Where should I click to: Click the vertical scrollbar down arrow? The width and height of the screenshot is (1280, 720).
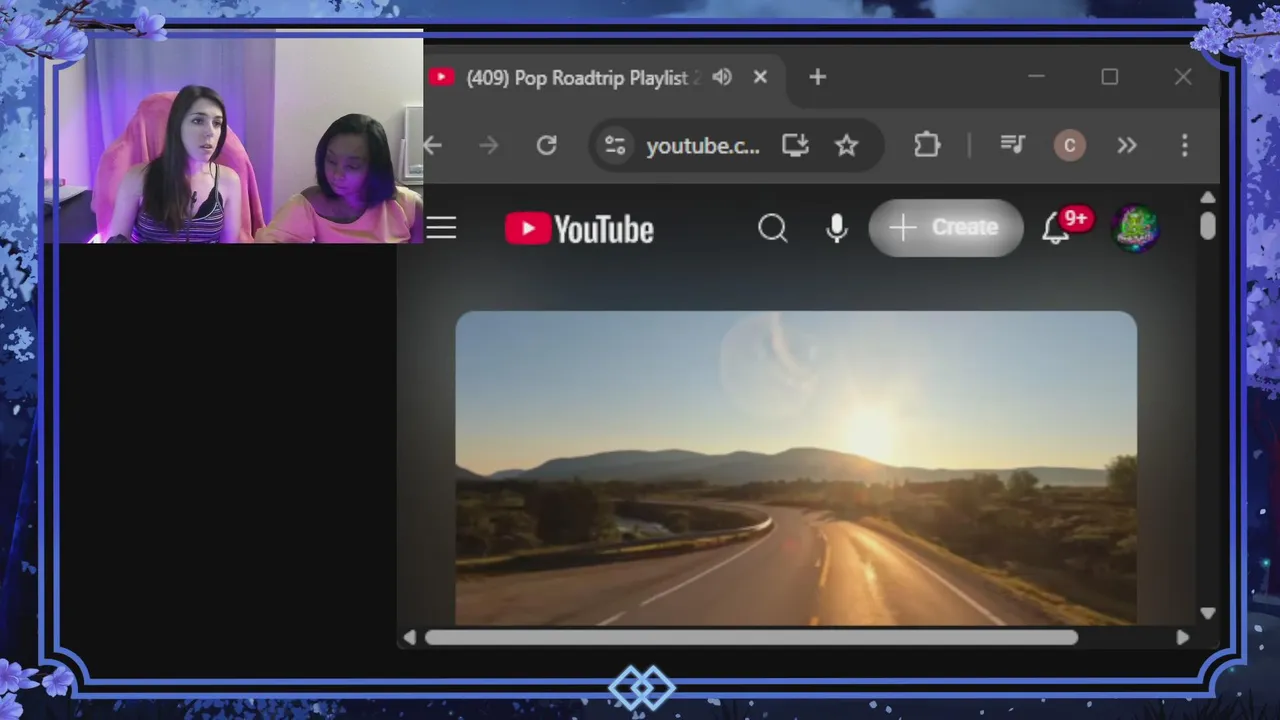tap(1207, 613)
